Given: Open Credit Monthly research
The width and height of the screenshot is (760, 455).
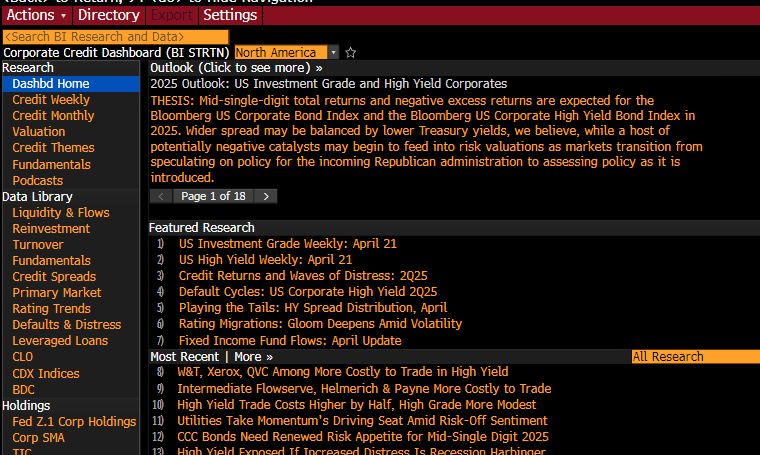Looking at the screenshot, I should (x=53, y=116).
